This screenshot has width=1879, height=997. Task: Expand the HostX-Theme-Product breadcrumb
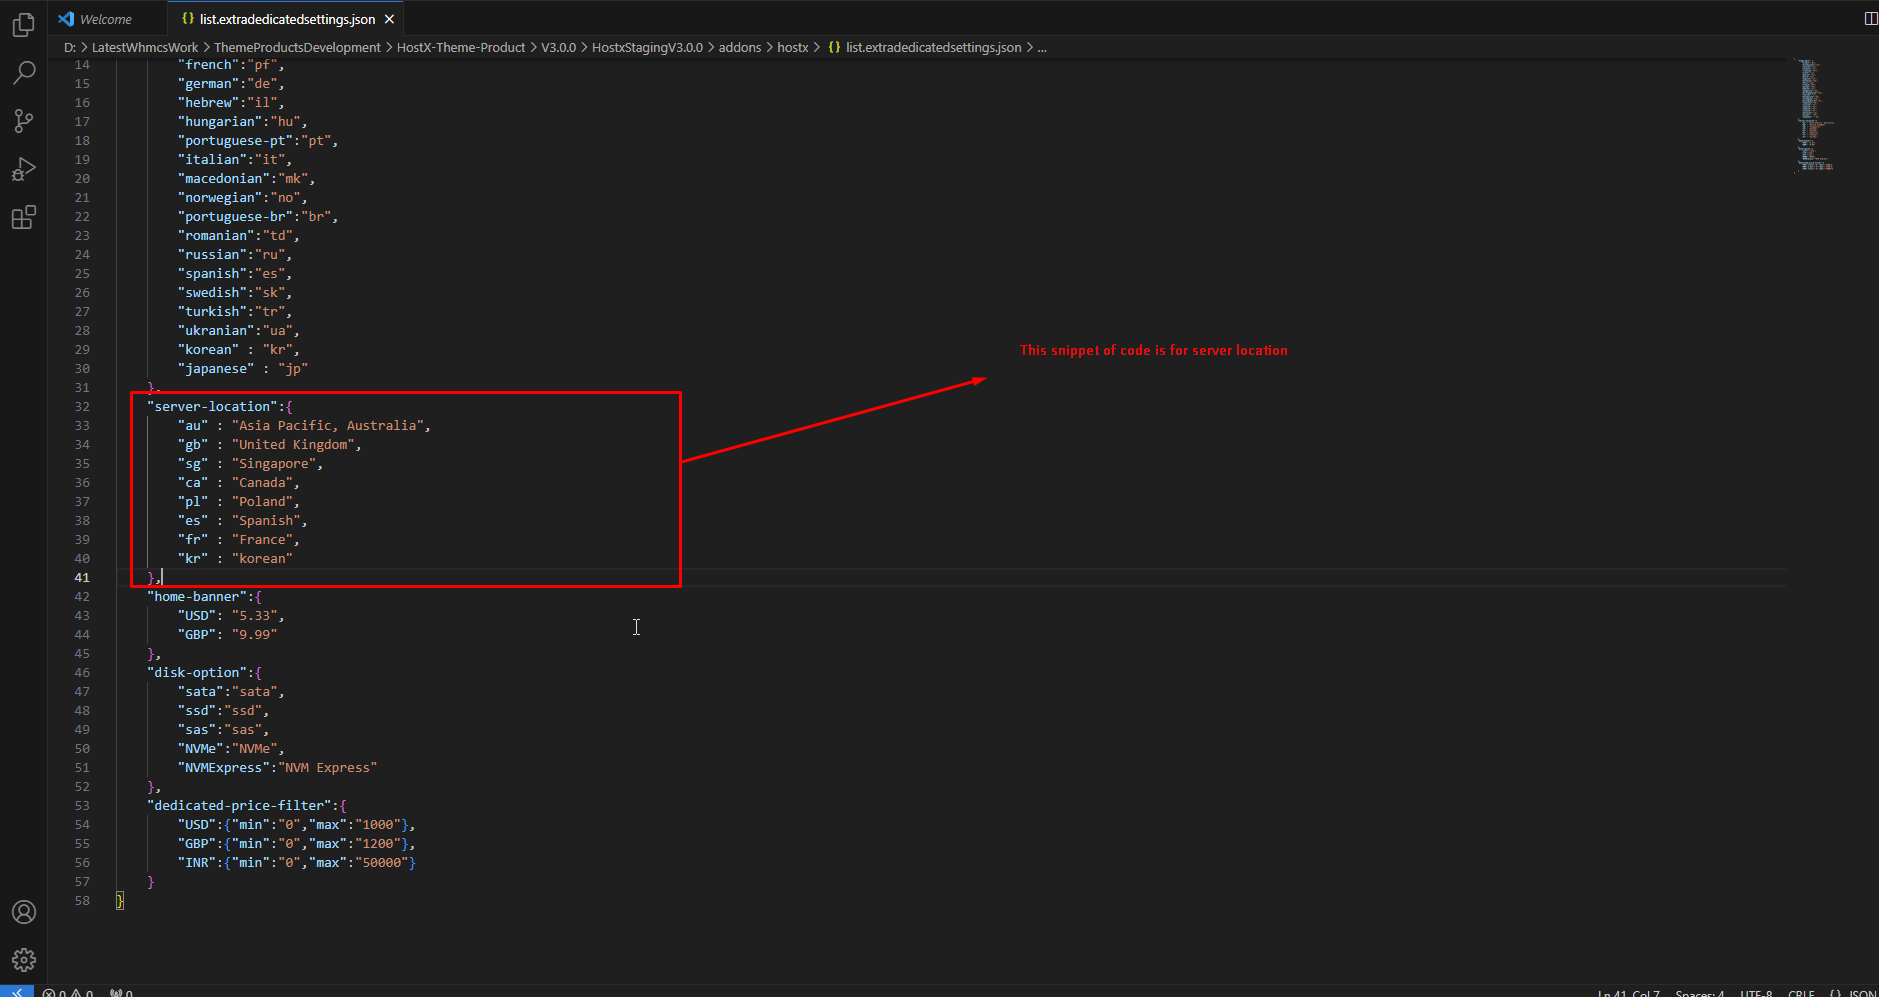tap(460, 47)
